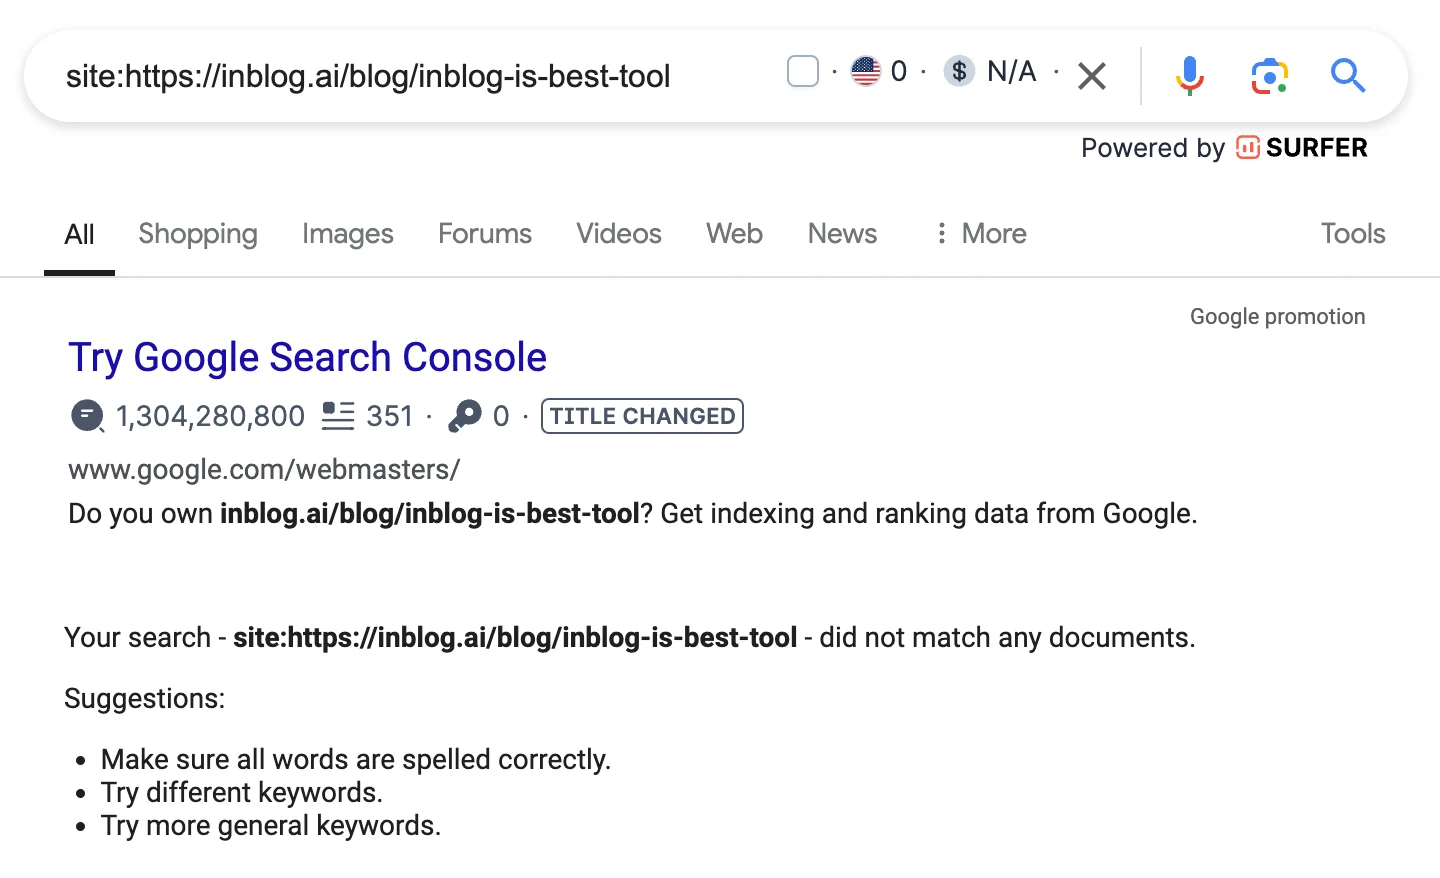Click the estimated traffic icon beside 1,304,280,800

coord(87,416)
